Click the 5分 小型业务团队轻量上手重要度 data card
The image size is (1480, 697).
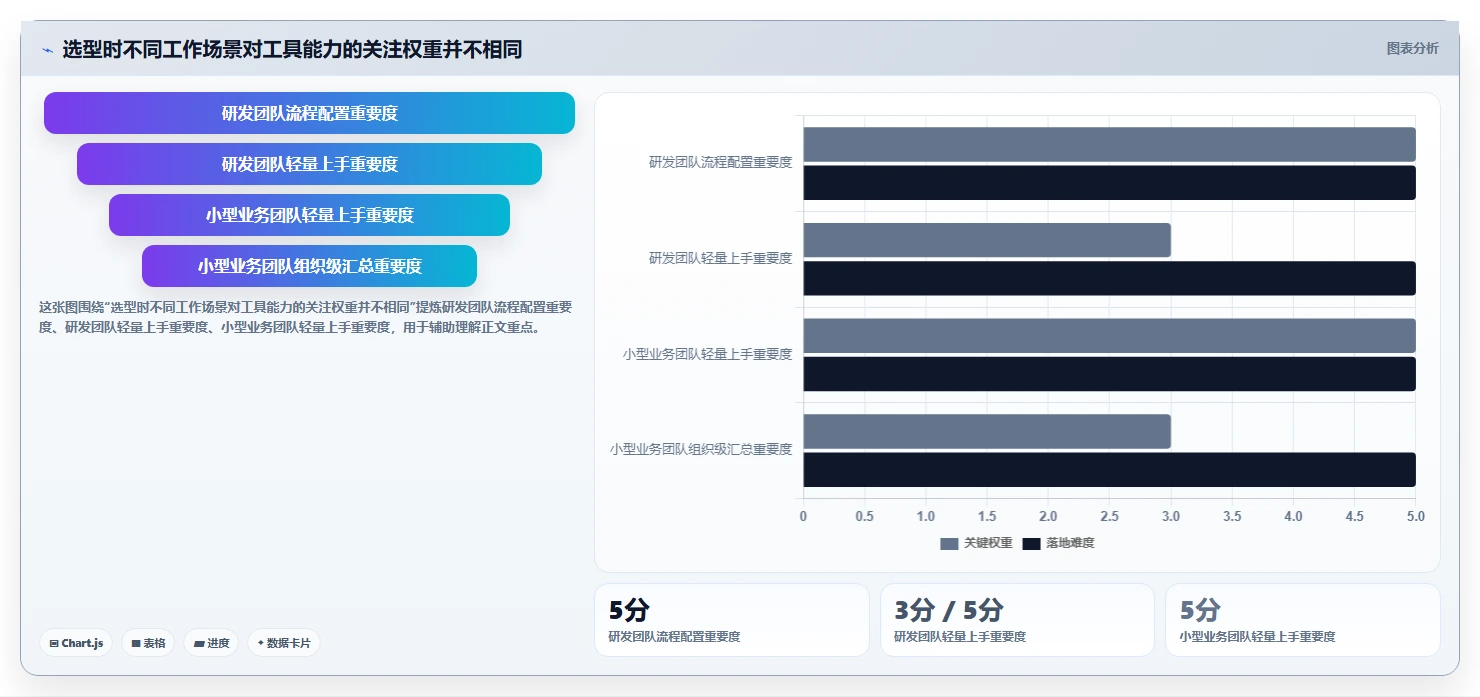click(x=1303, y=620)
